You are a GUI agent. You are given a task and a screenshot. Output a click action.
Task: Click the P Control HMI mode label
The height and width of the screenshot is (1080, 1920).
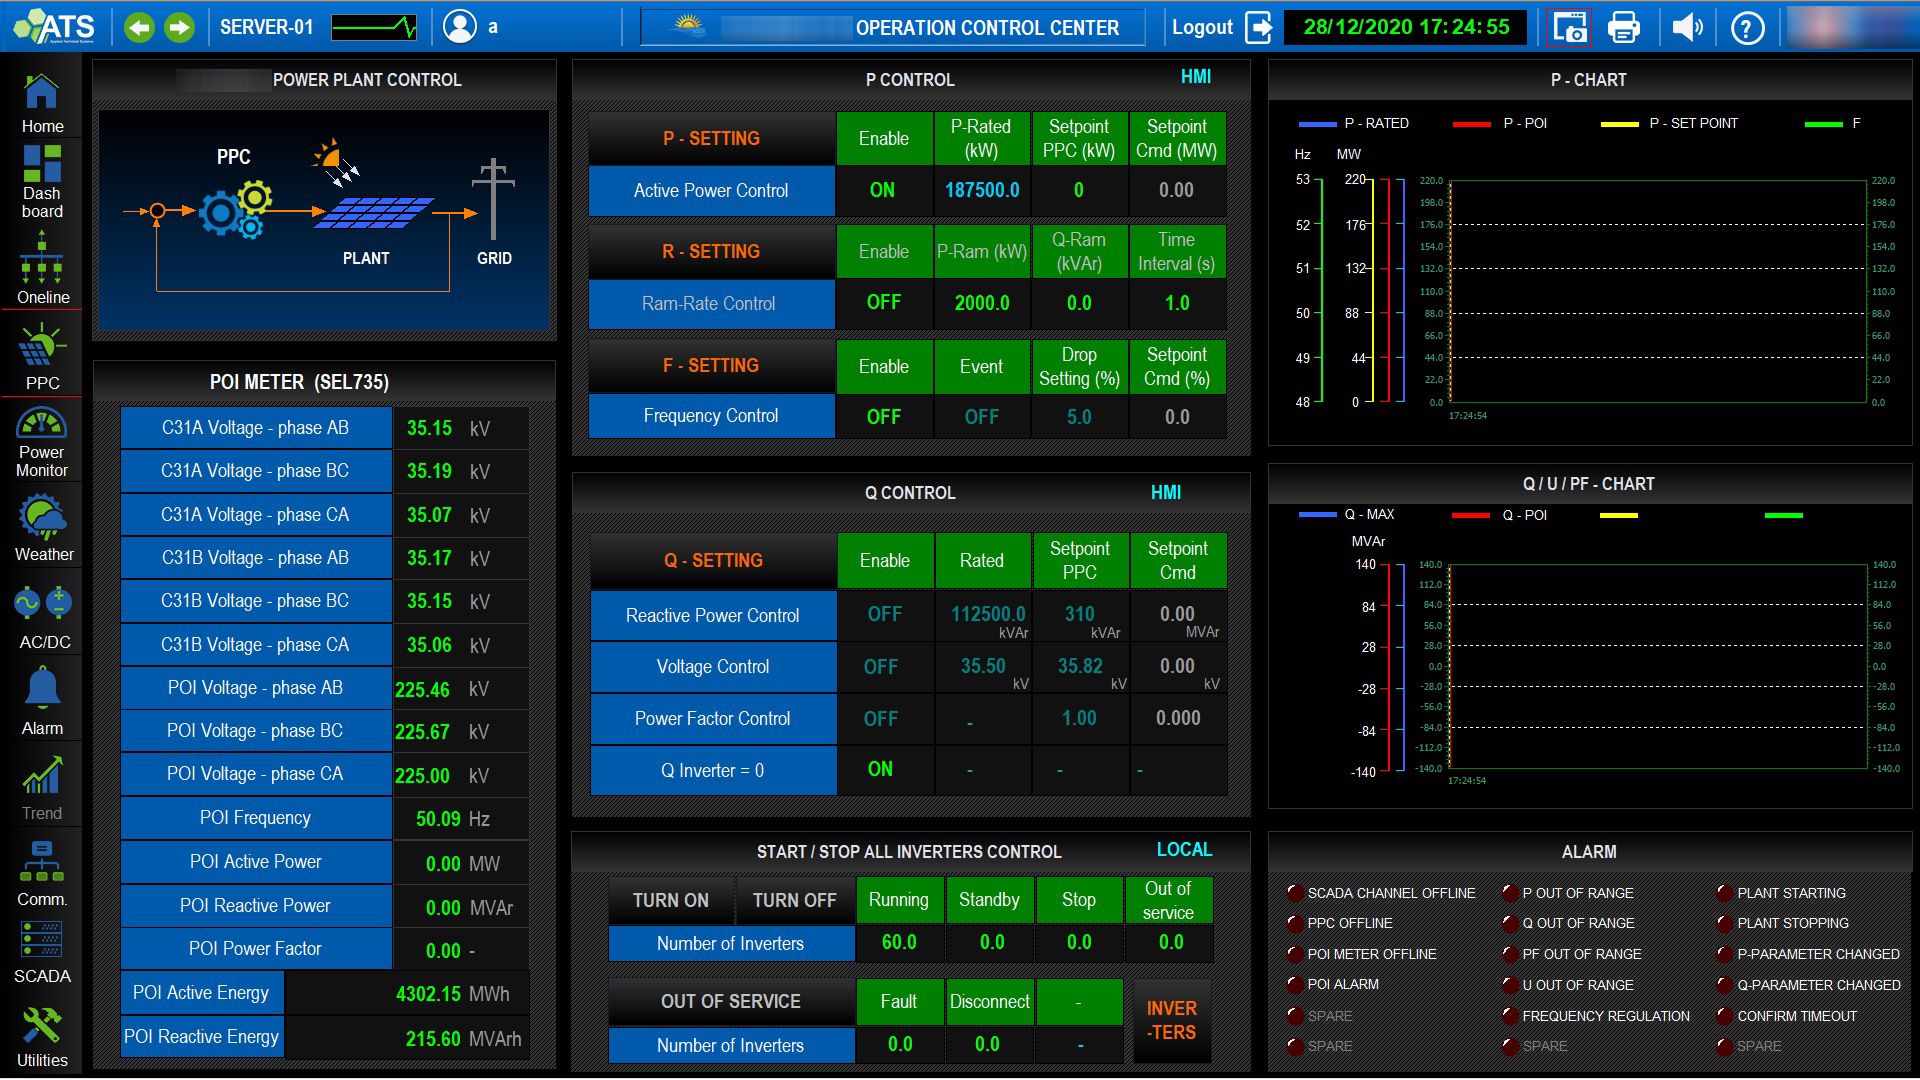[x=1195, y=77]
